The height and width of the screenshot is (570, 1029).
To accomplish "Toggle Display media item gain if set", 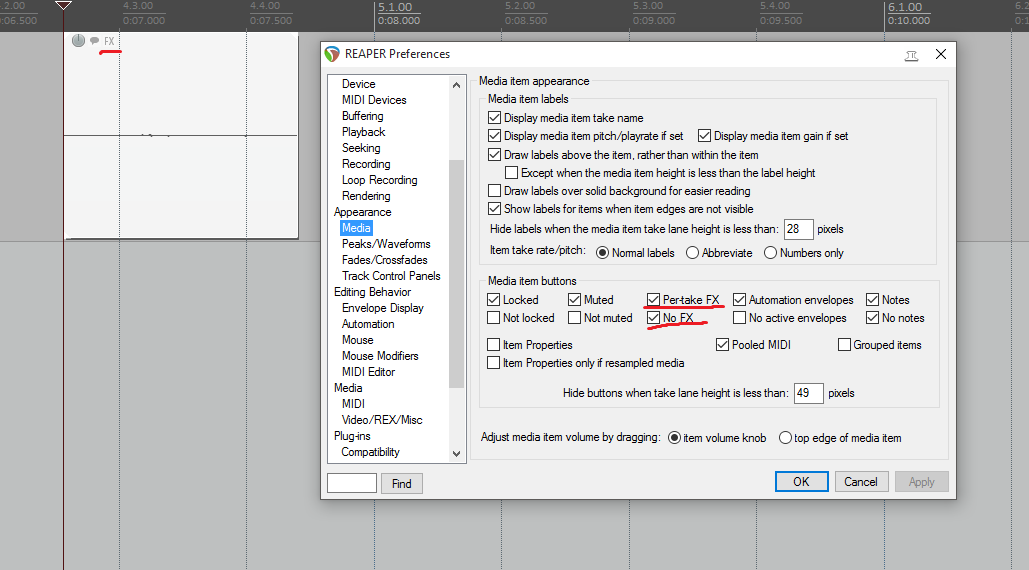I will [x=705, y=136].
